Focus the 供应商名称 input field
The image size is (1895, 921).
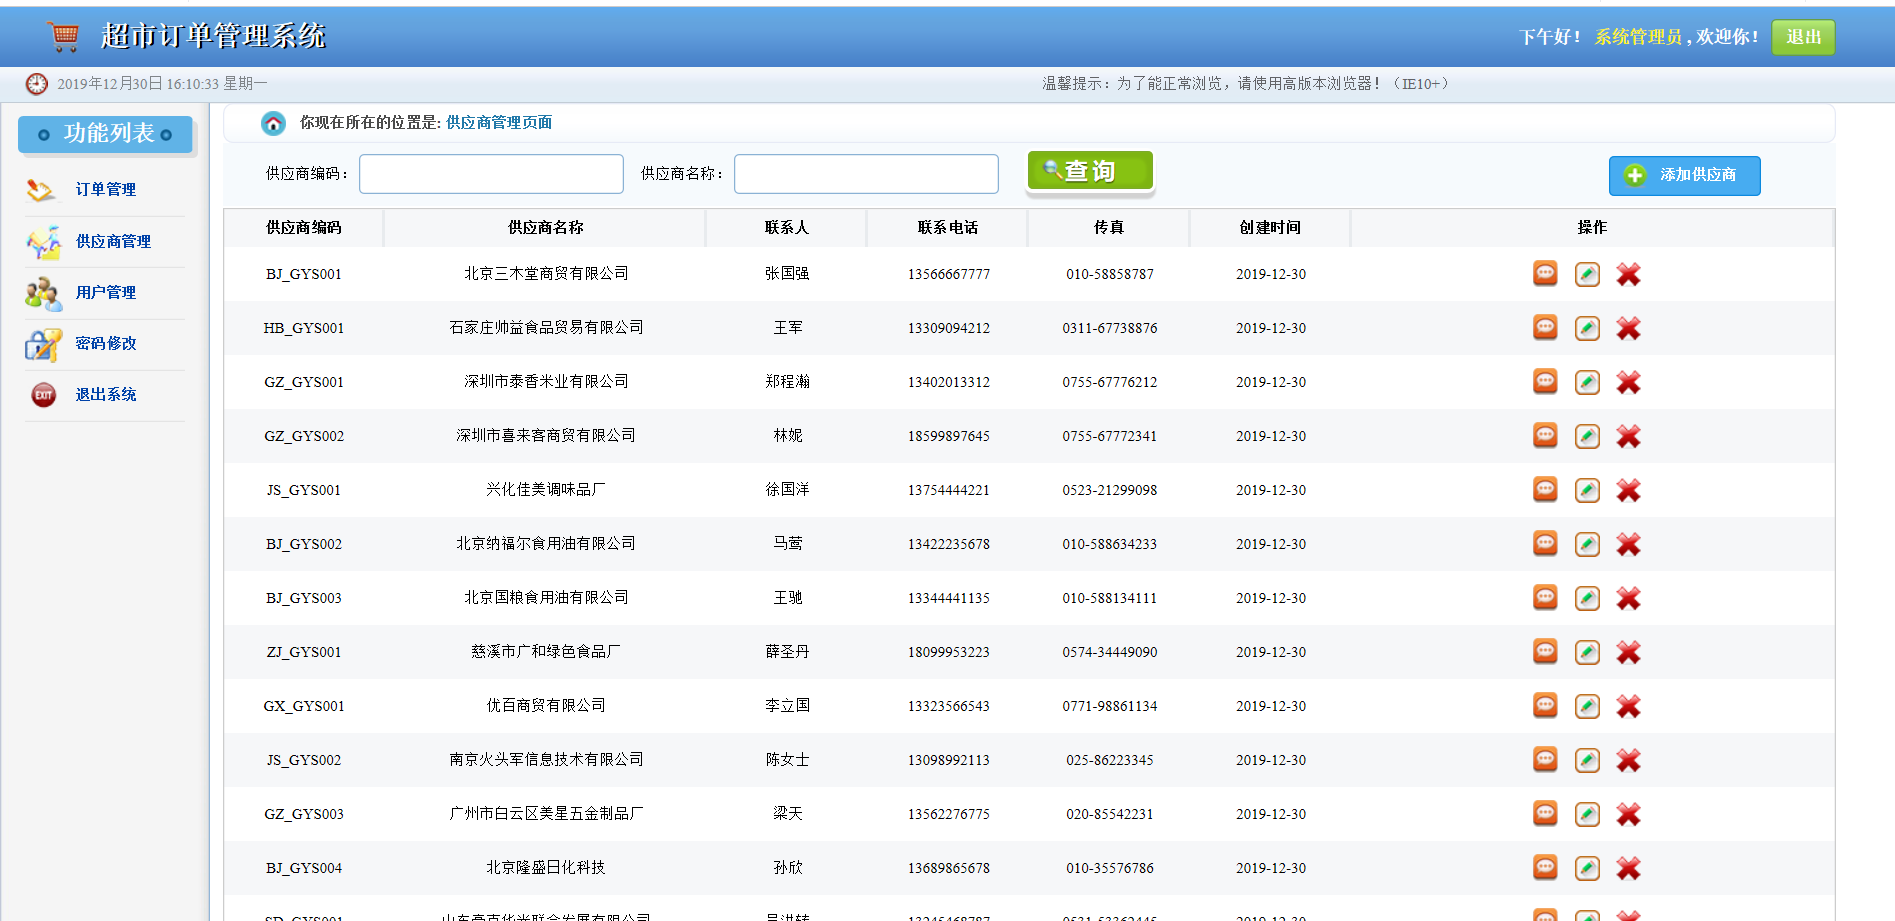[866, 174]
